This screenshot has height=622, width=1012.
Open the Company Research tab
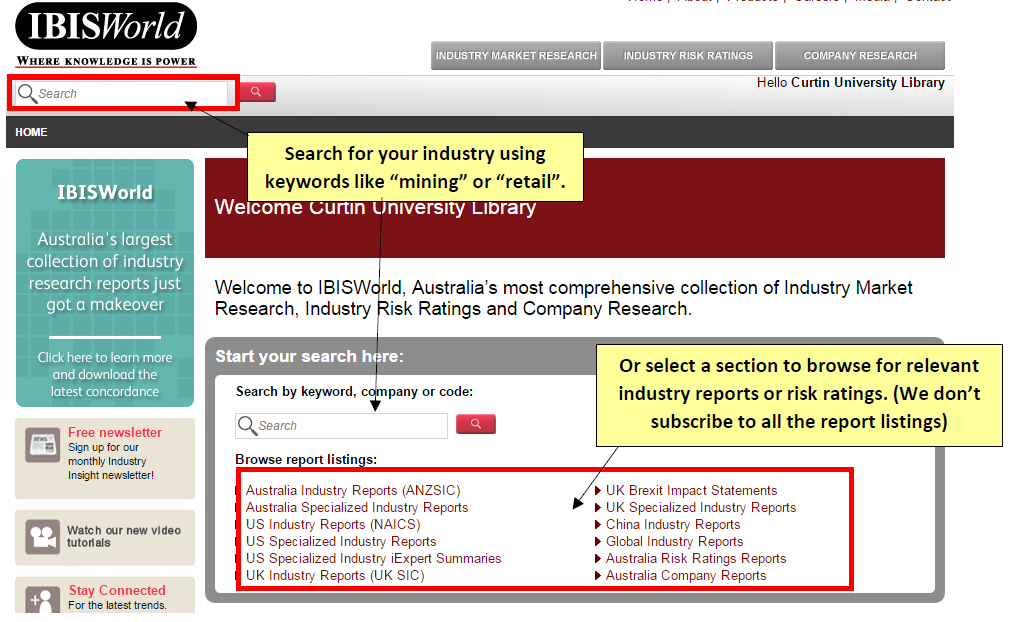pyautogui.click(x=860, y=55)
